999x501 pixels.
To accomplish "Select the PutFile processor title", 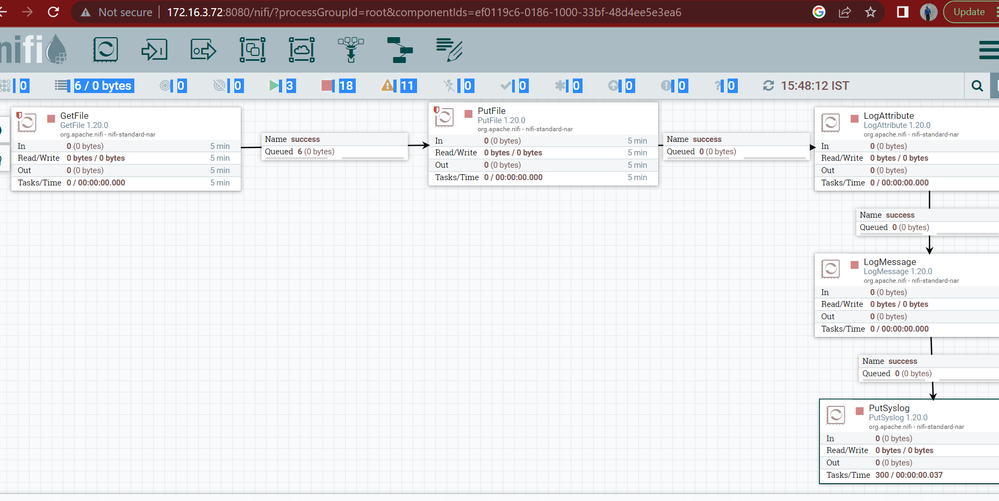I will (491, 111).
